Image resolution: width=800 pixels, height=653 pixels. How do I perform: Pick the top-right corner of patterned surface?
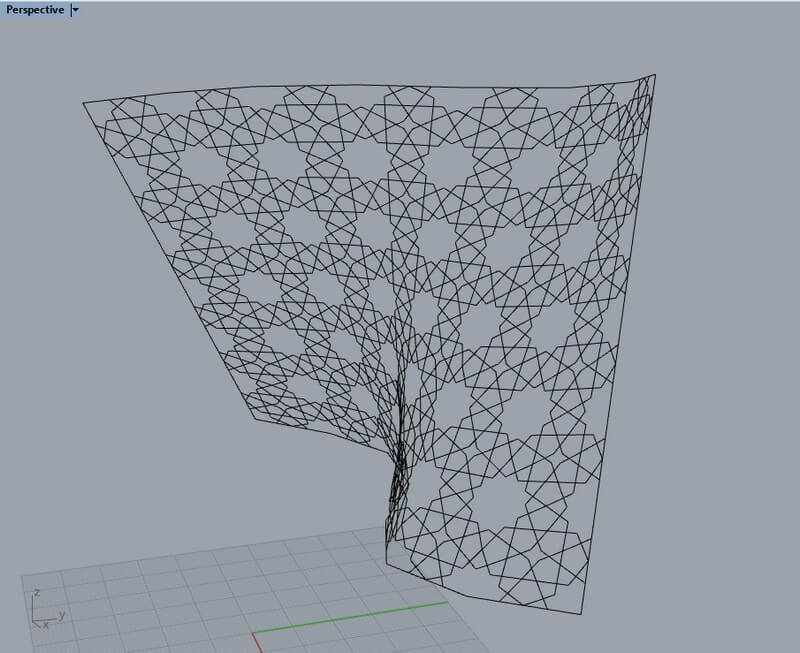(x=655, y=75)
